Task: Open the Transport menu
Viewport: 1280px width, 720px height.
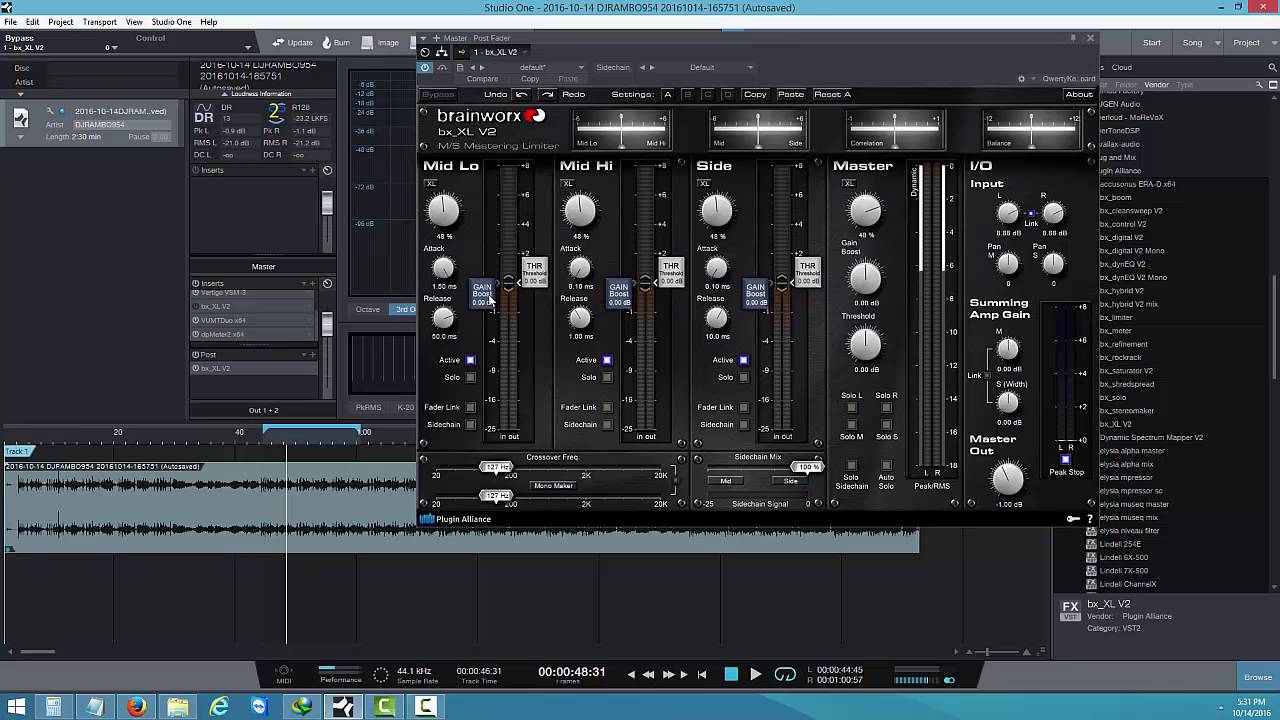Action: coord(100,22)
